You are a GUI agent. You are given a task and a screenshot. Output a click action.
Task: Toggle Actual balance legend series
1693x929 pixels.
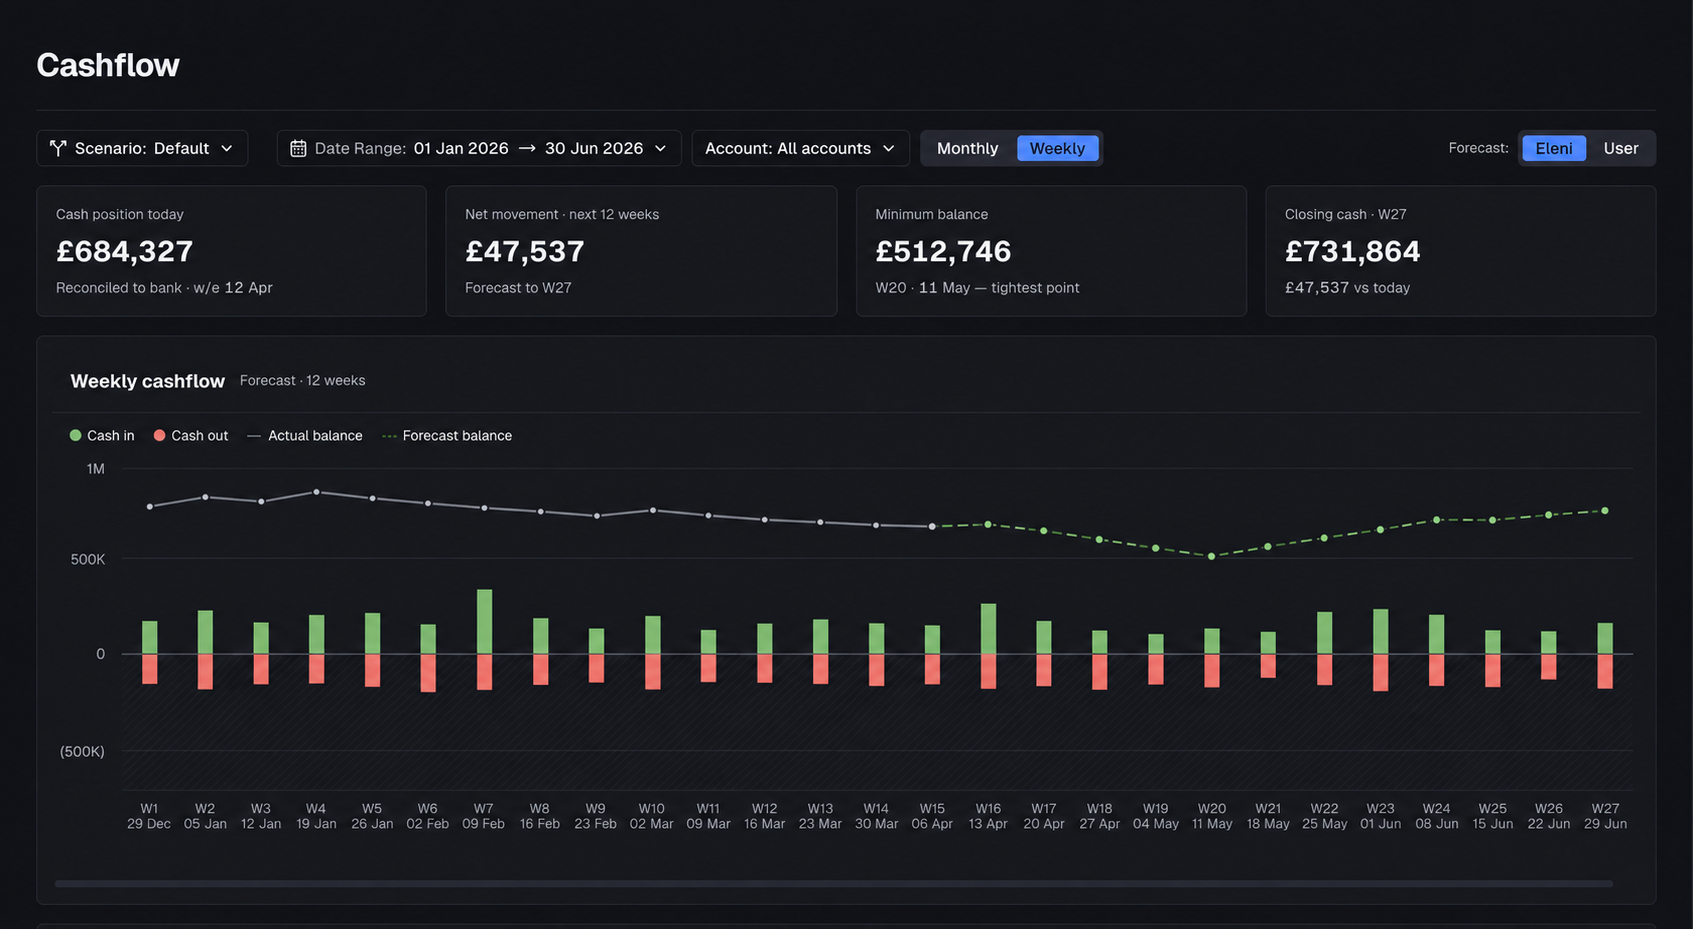point(305,436)
